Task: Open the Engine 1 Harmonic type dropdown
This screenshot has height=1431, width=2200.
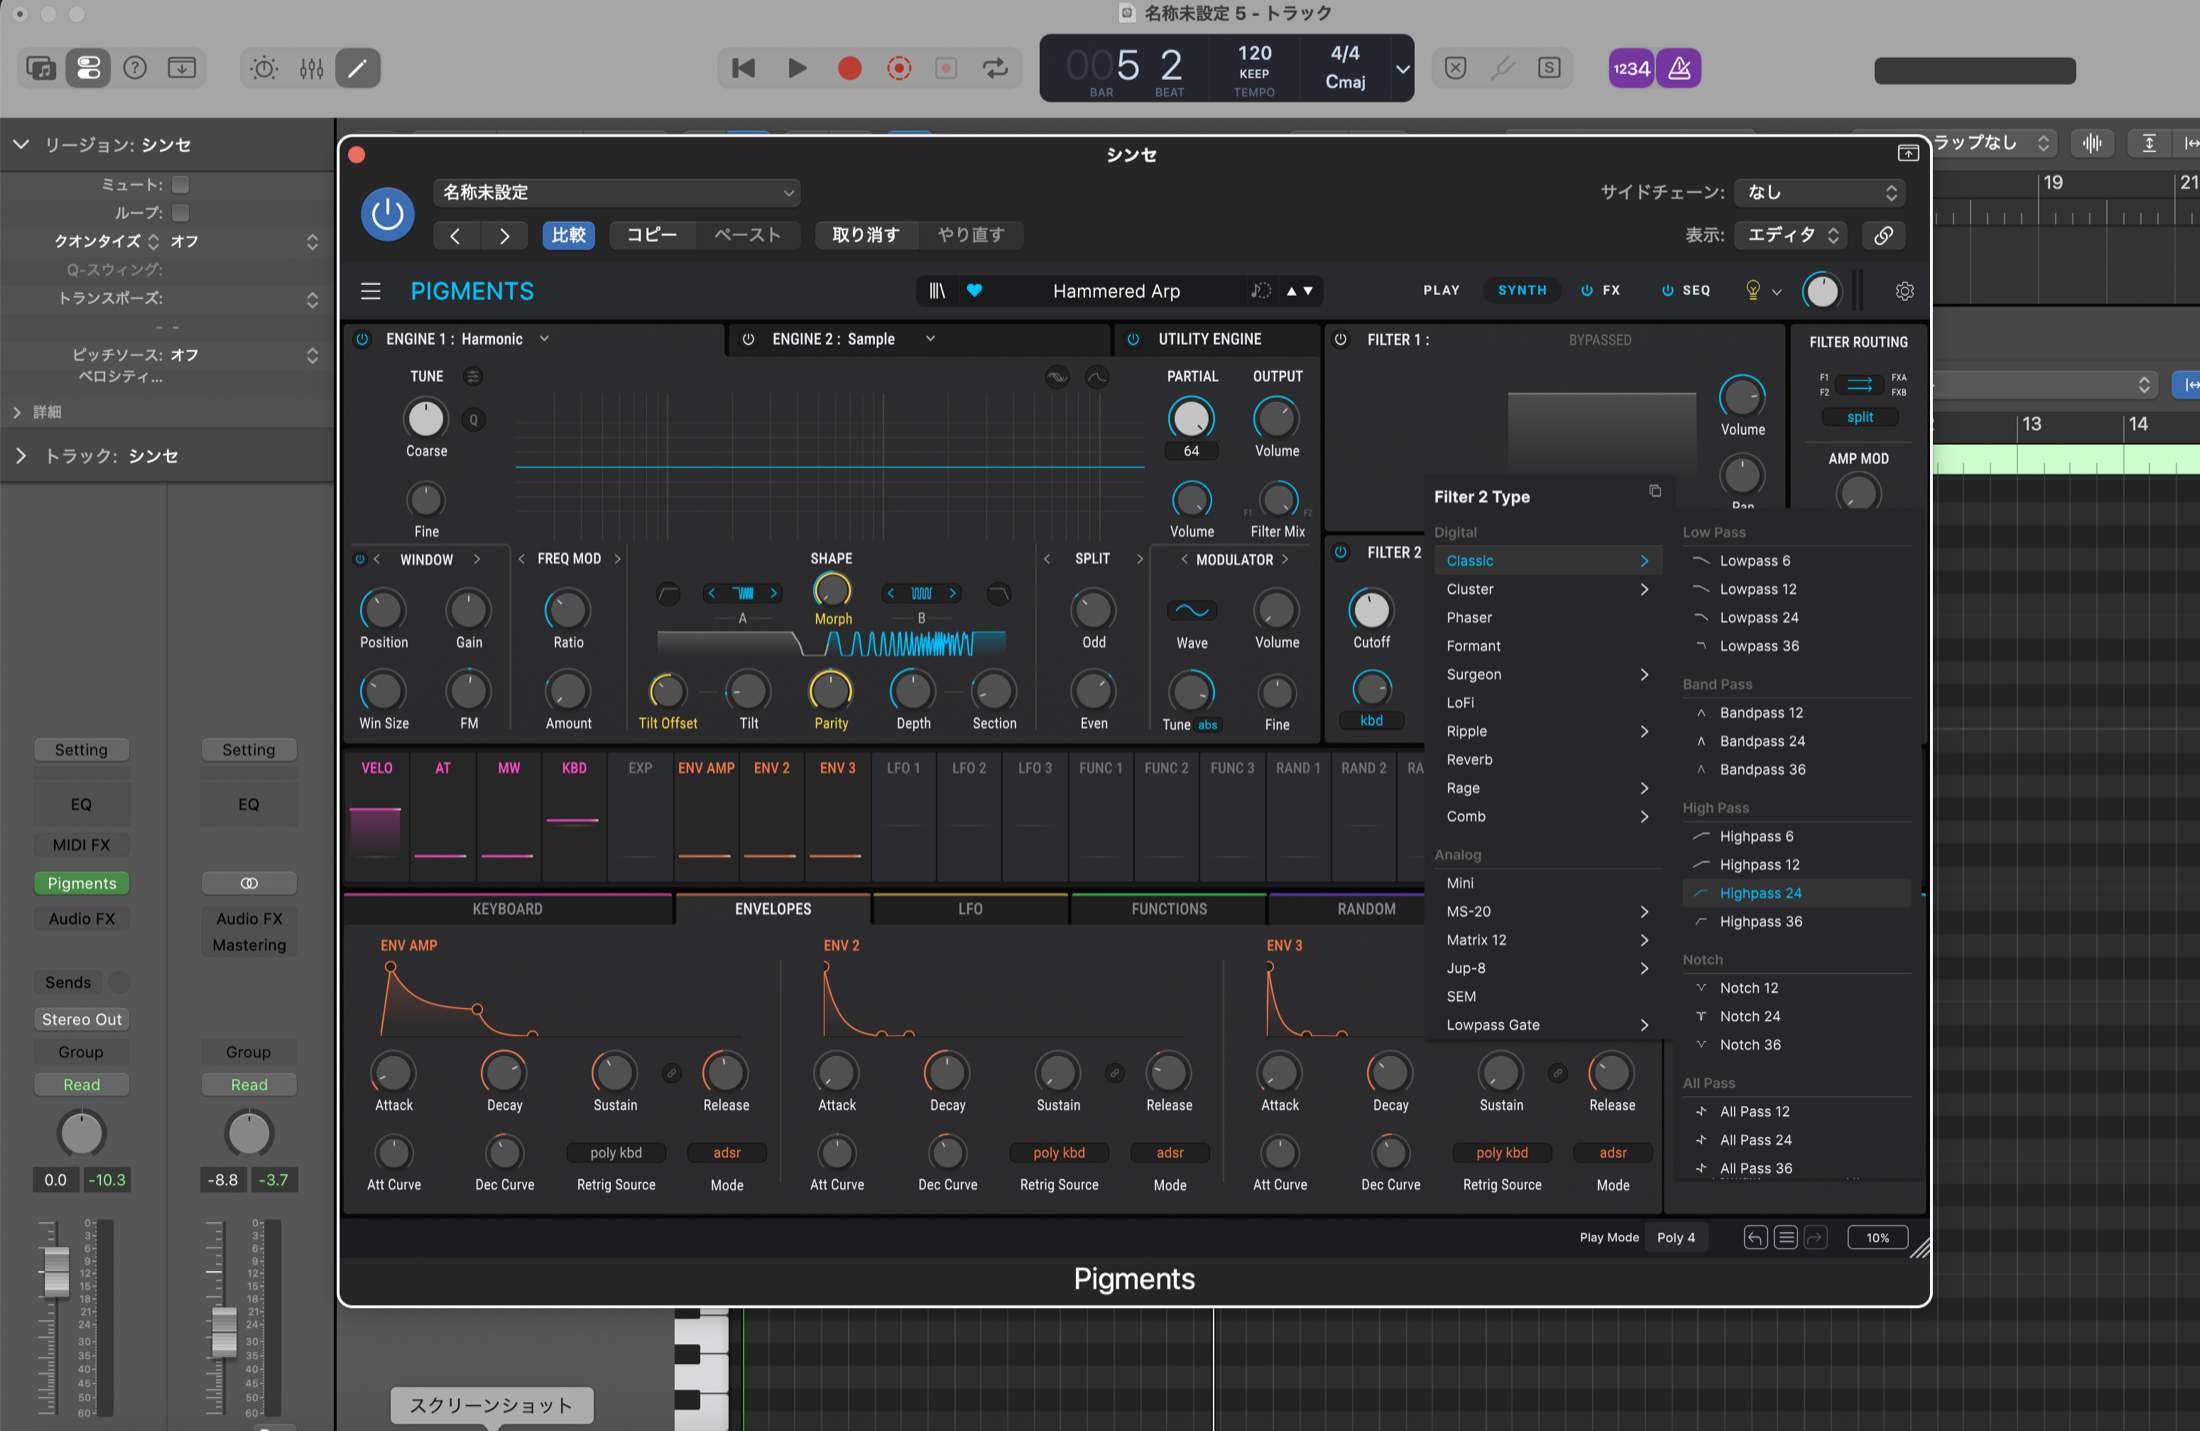Action: point(544,339)
